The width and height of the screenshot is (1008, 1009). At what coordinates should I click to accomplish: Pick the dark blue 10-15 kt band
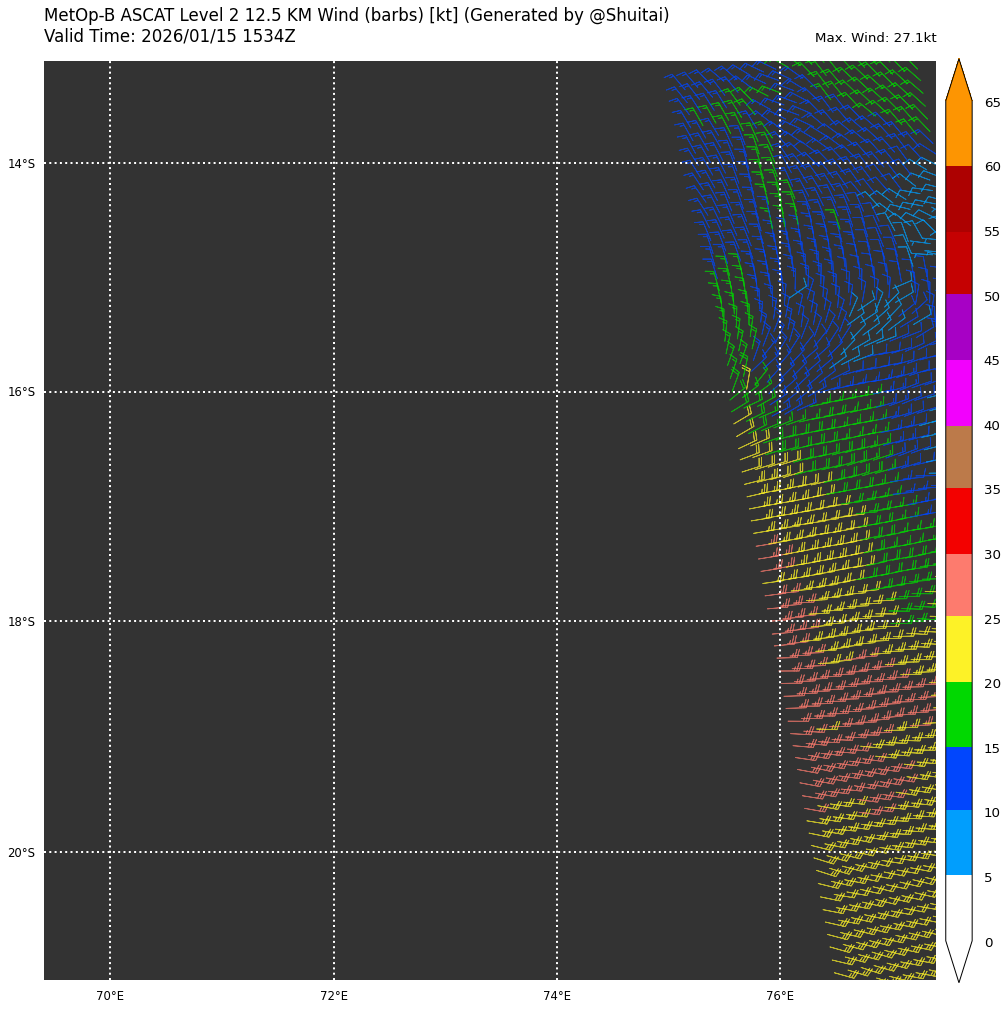(958, 779)
